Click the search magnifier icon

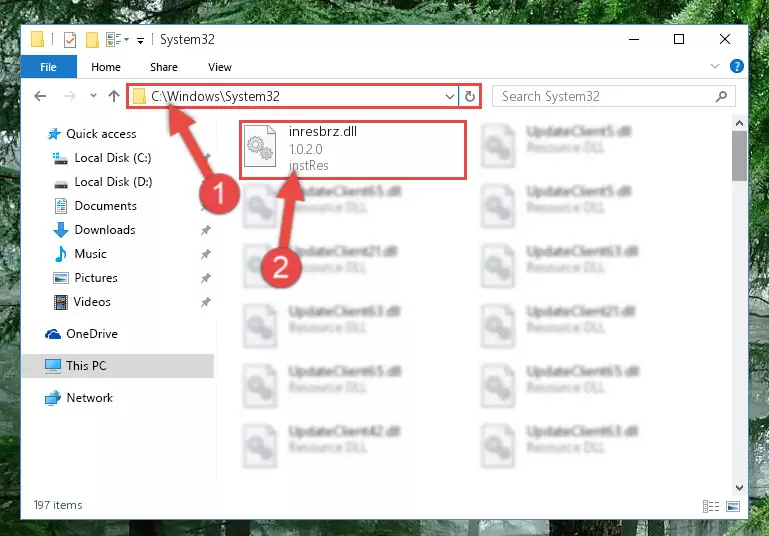pyautogui.click(x=721, y=97)
